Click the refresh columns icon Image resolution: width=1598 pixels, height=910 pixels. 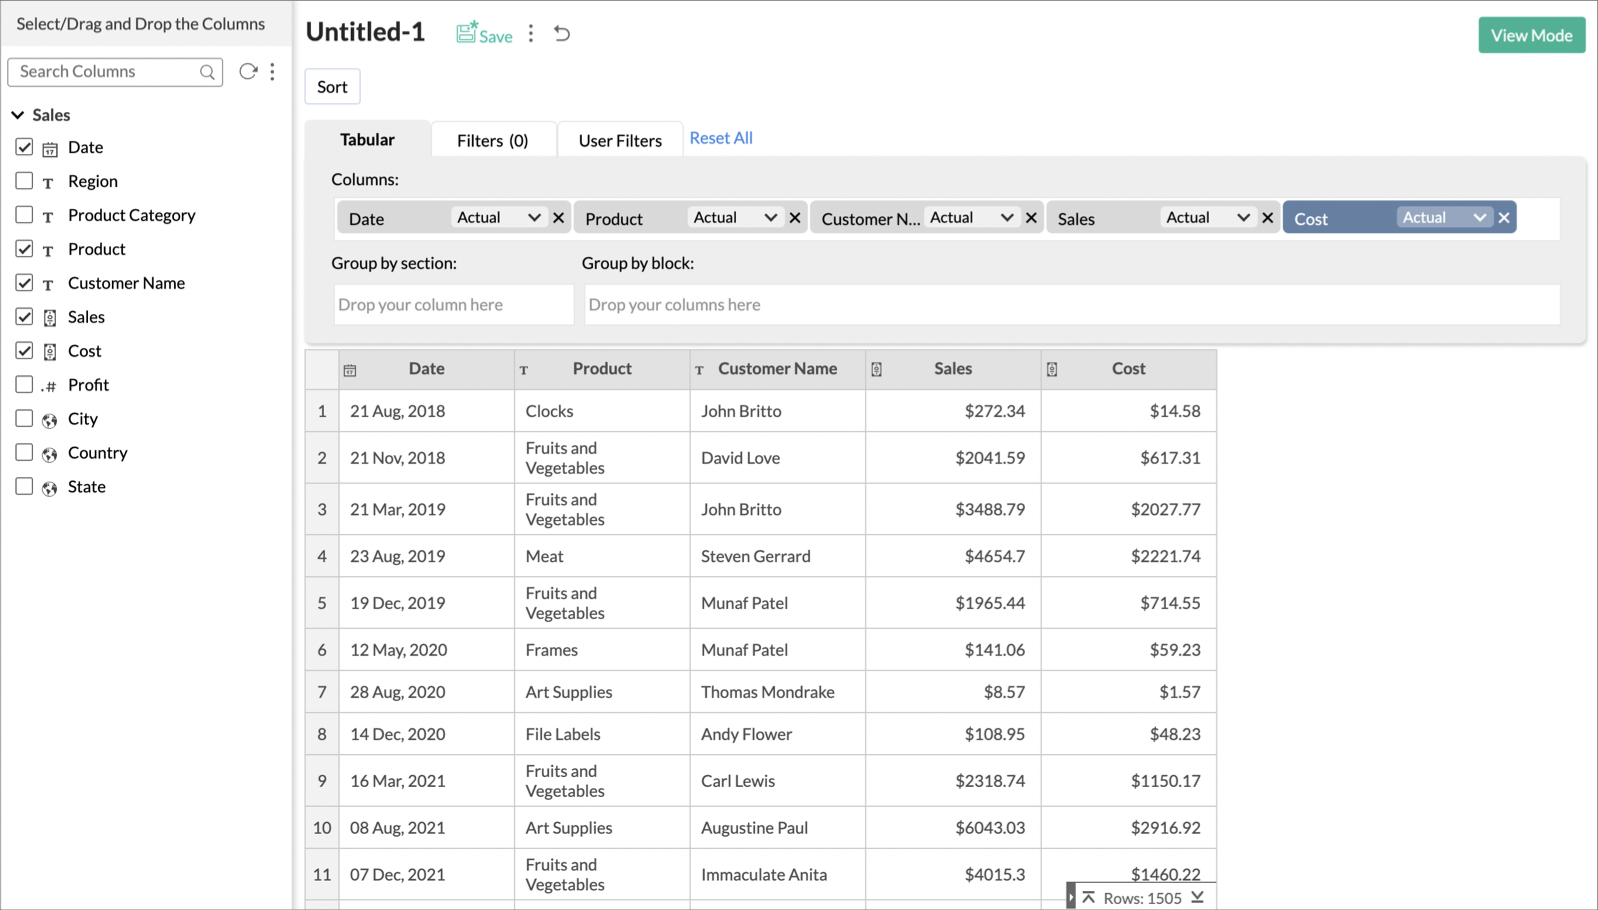point(248,71)
